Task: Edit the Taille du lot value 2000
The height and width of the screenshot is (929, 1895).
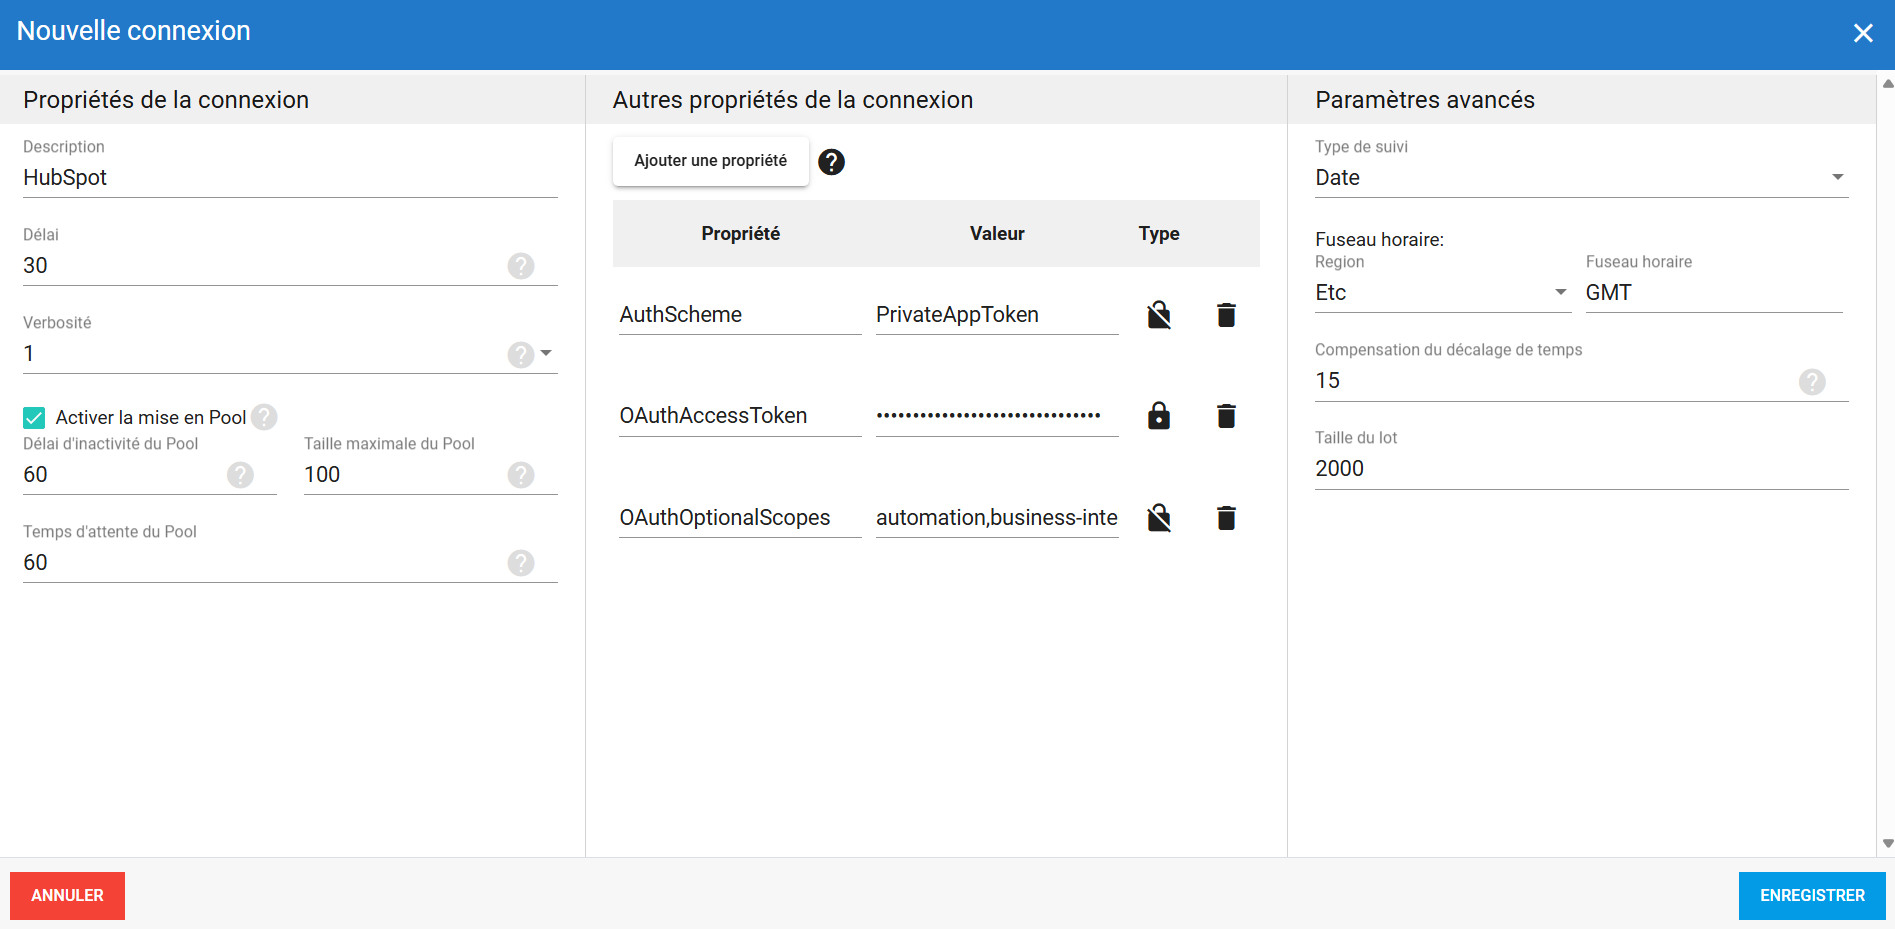Action: (x=1581, y=469)
